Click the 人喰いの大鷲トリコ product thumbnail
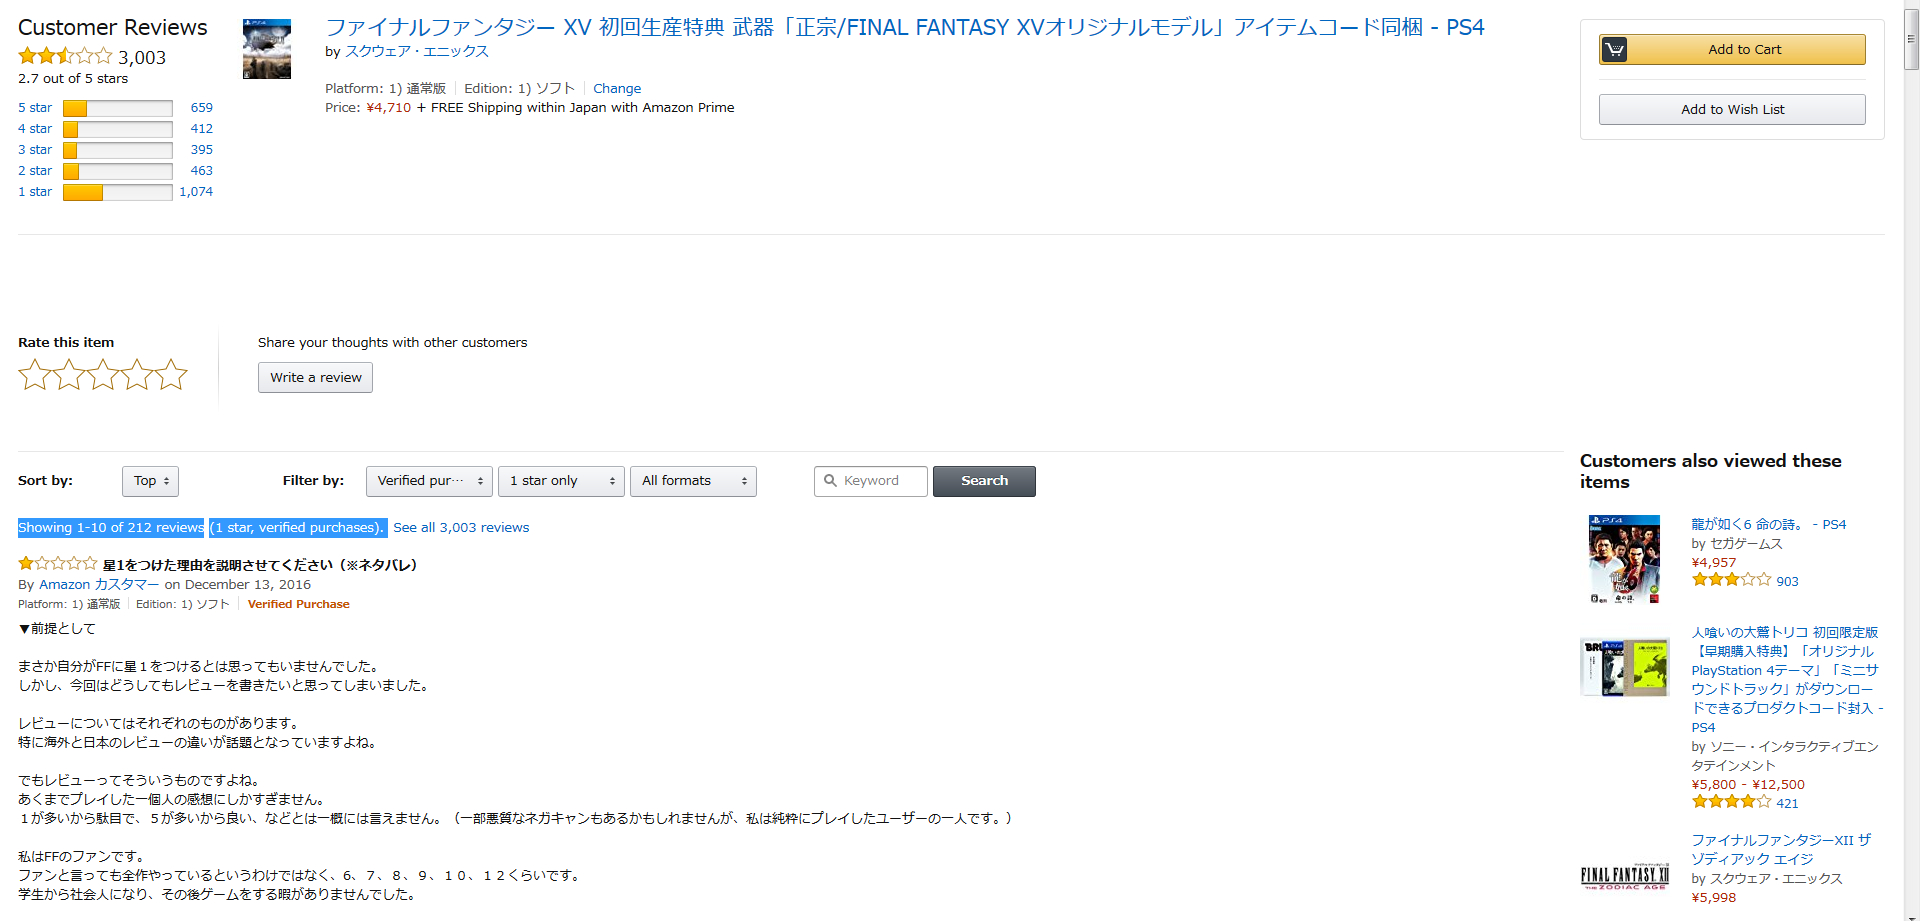Image resolution: width=1920 pixels, height=921 pixels. click(1624, 667)
